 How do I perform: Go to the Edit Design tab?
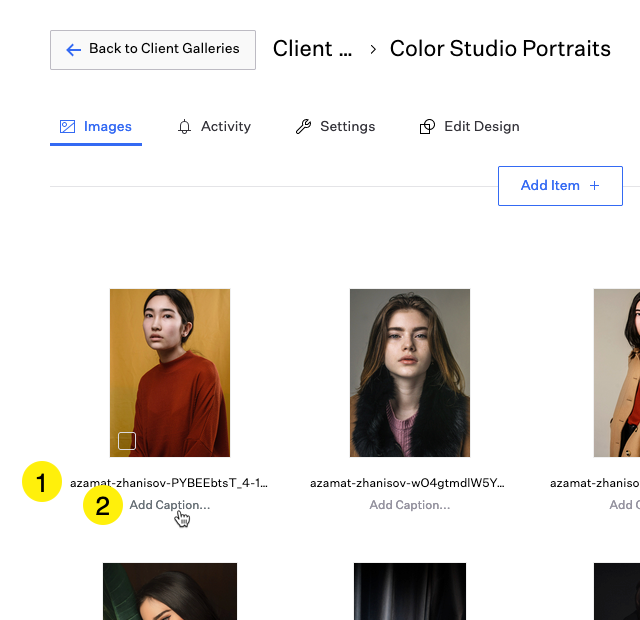(x=470, y=127)
